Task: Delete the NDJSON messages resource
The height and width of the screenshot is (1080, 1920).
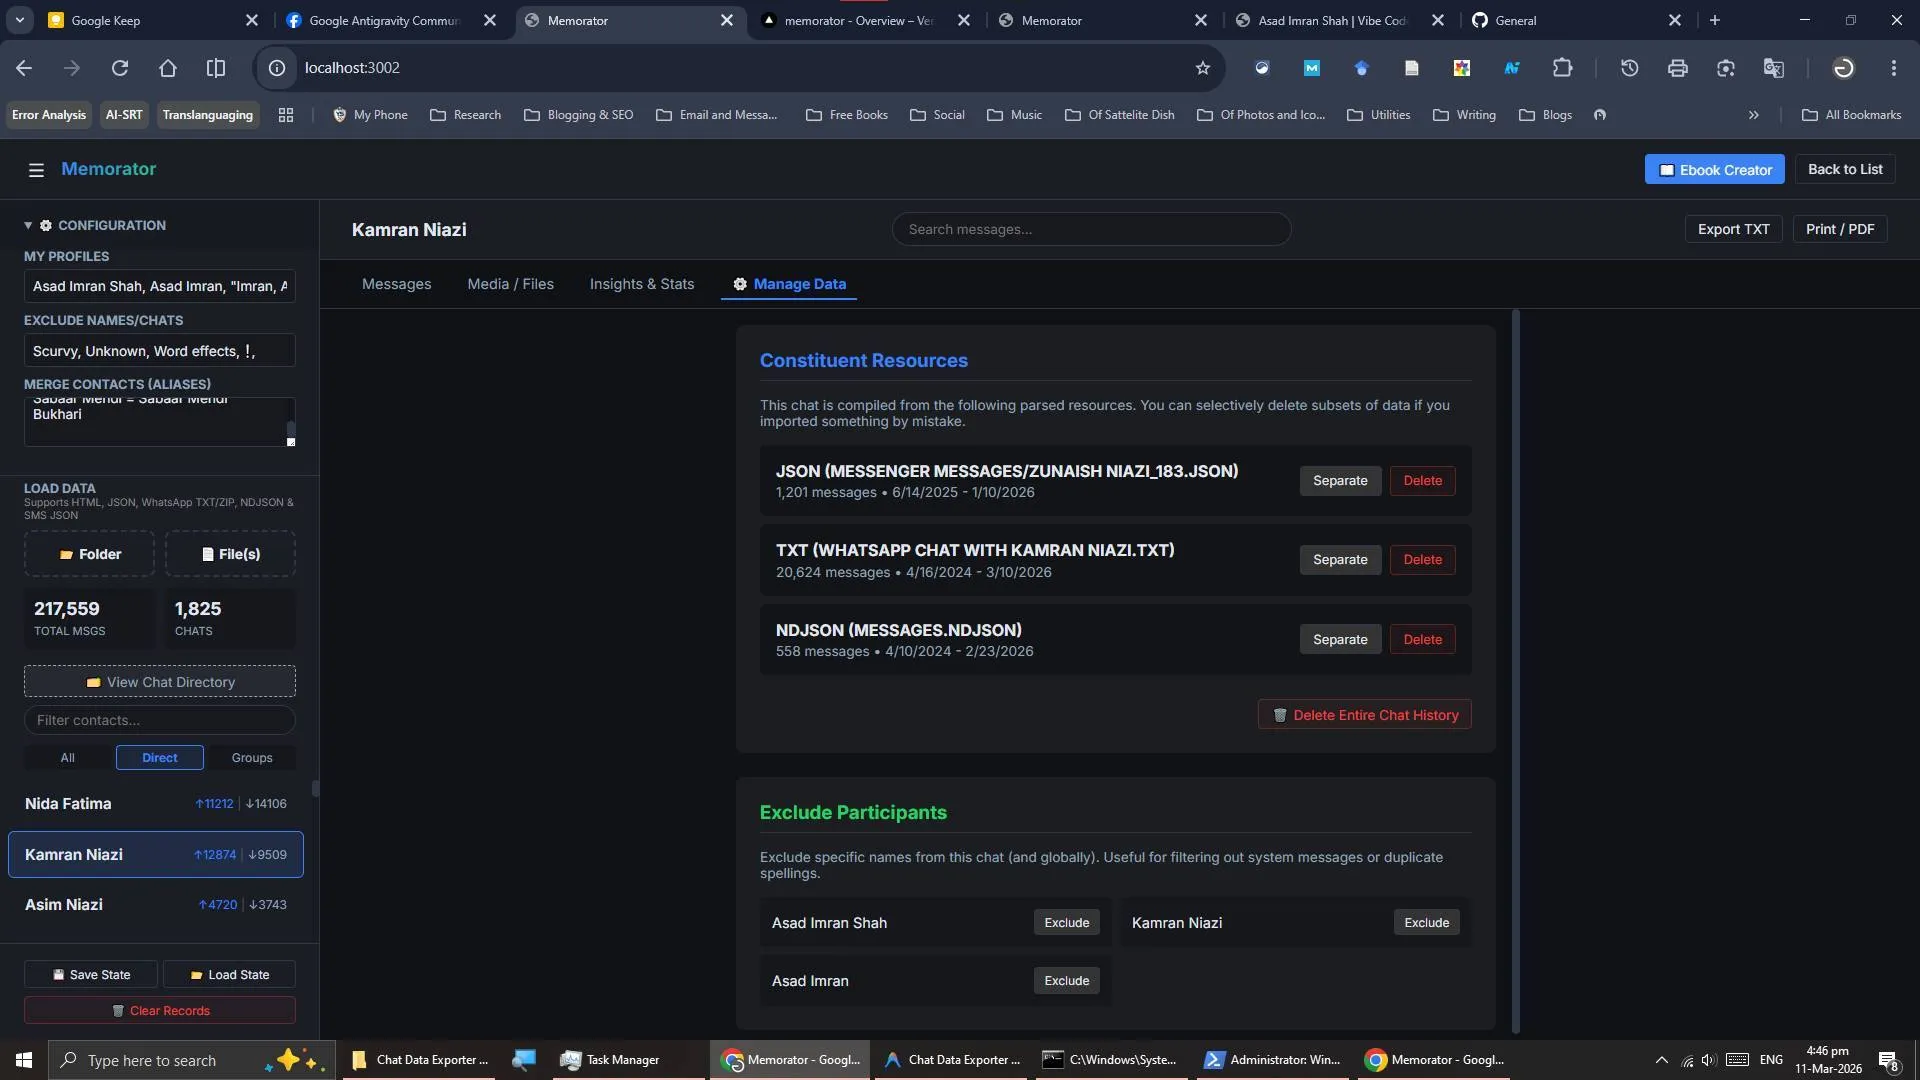Action: point(1422,640)
